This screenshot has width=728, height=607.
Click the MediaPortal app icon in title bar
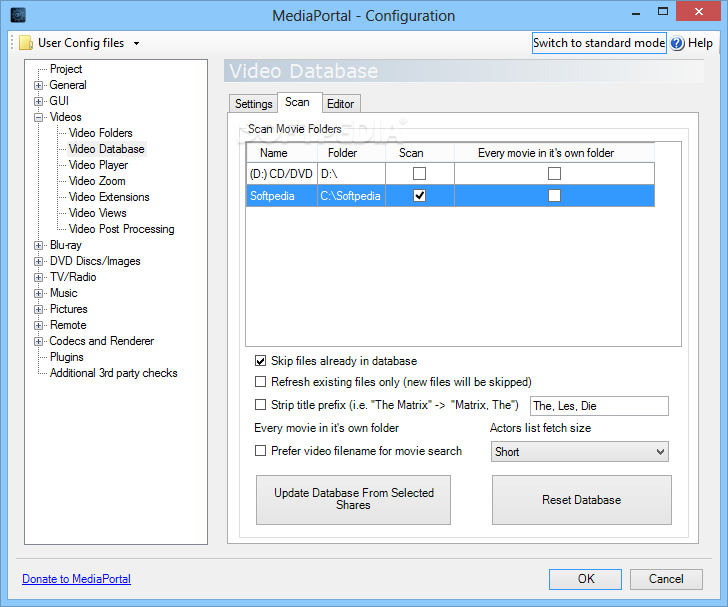pyautogui.click(x=18, y=14)
